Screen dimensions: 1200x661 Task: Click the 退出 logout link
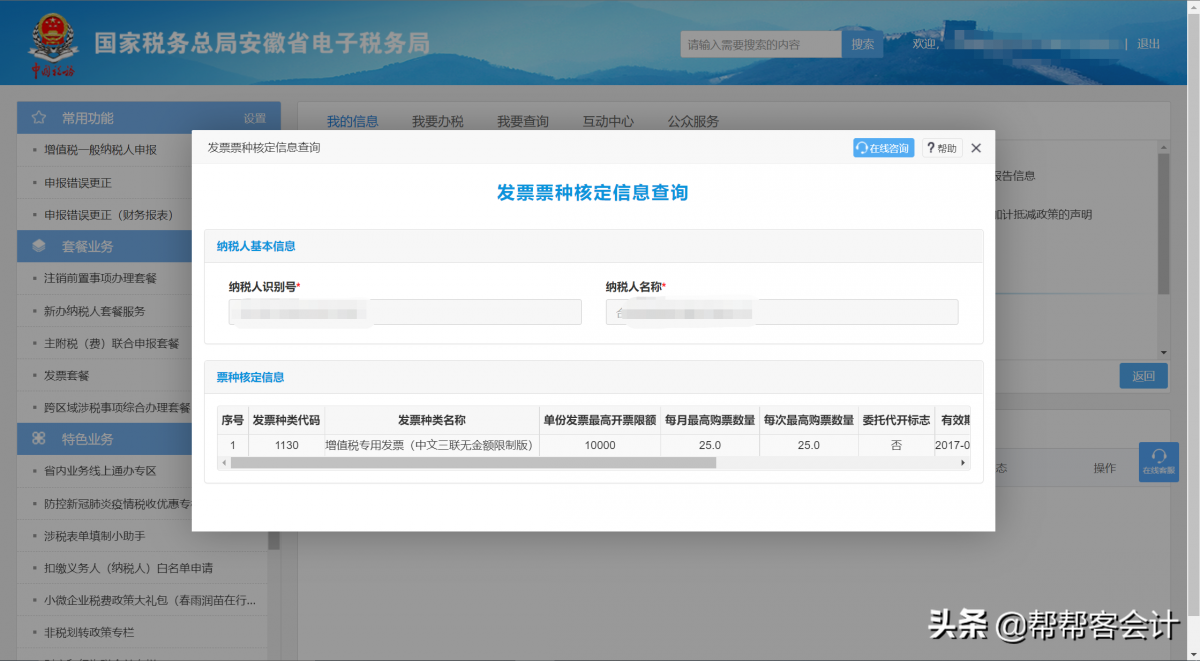point(1148,44)
